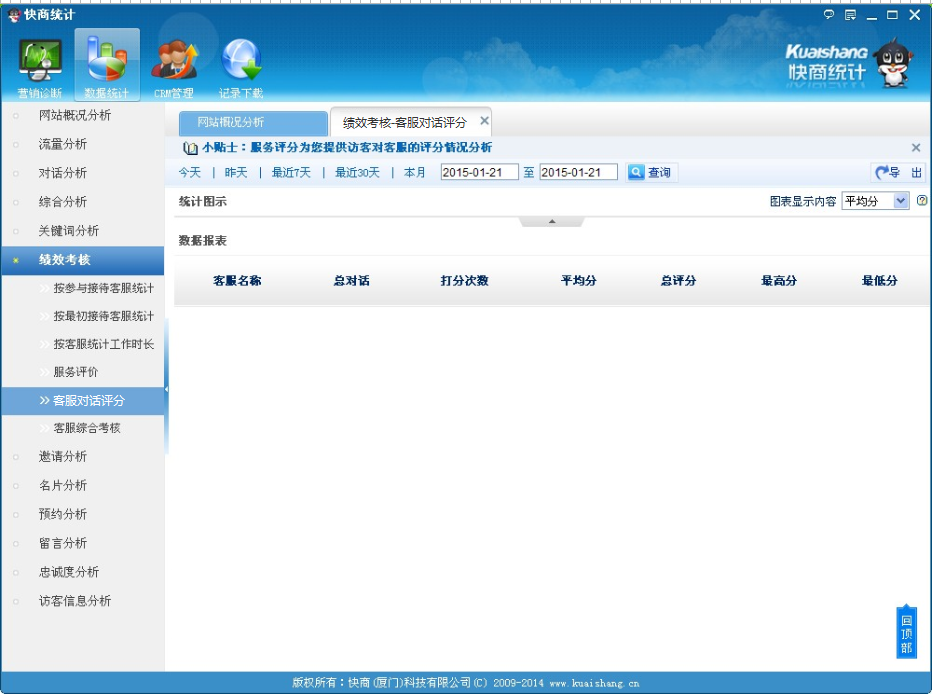
Task: Select 服务评价 in the sidebar
Action: (x=76, y=372)
